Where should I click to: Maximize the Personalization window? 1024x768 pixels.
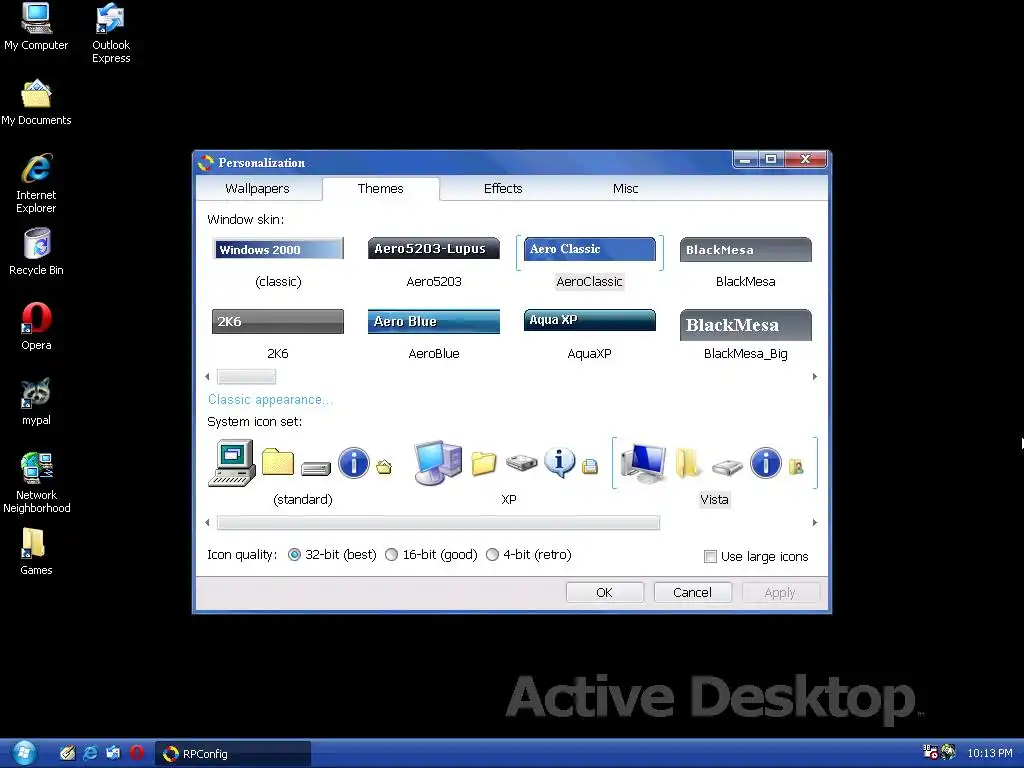point(771,159)
